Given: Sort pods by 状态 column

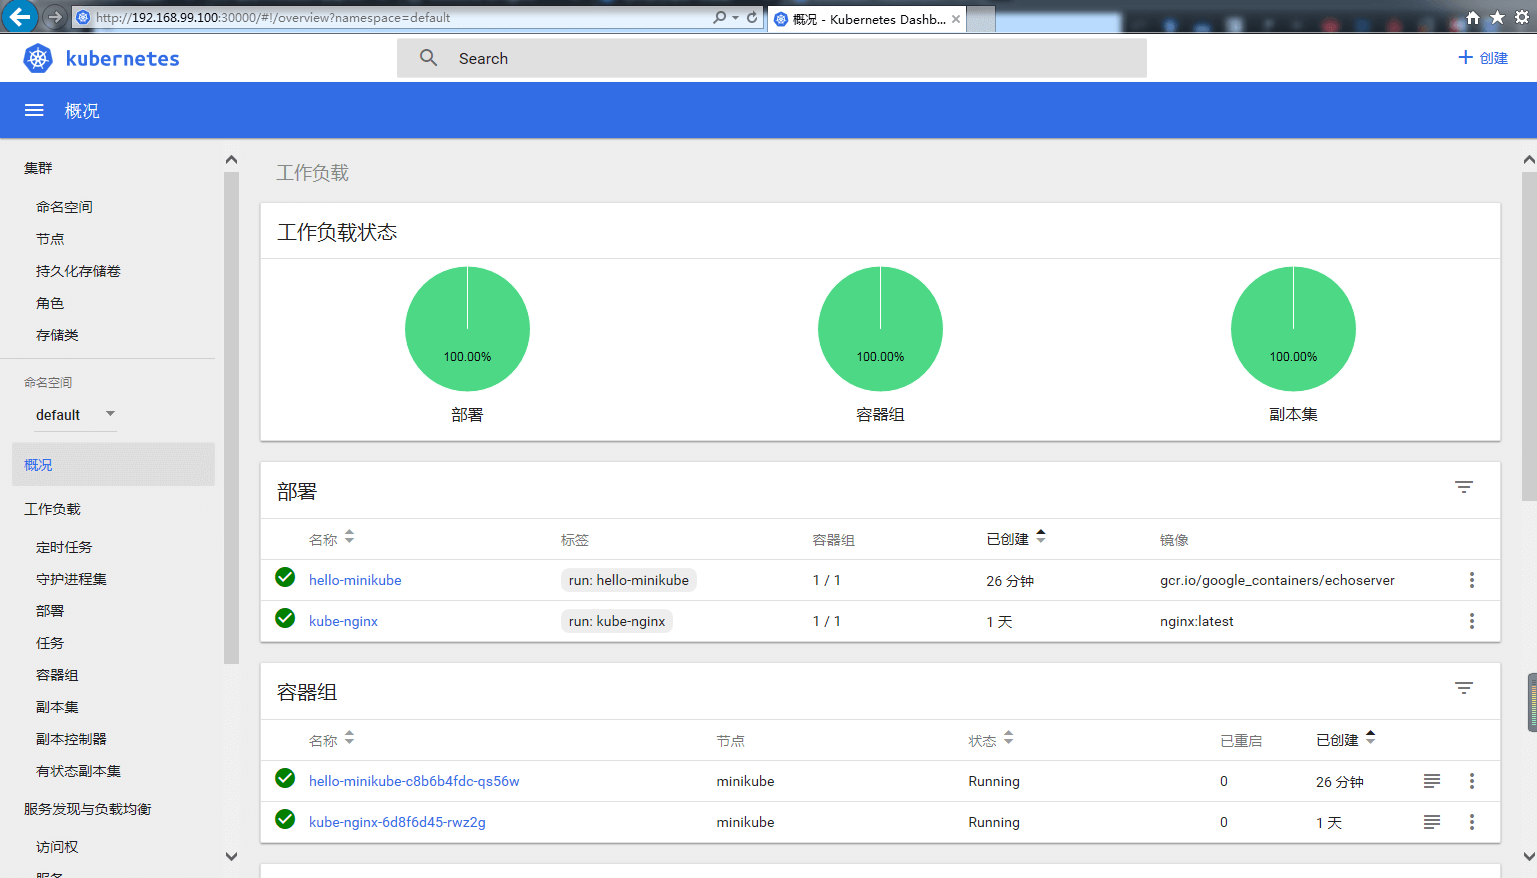Looking at the screenshot, I should click(x=991, y=740).
